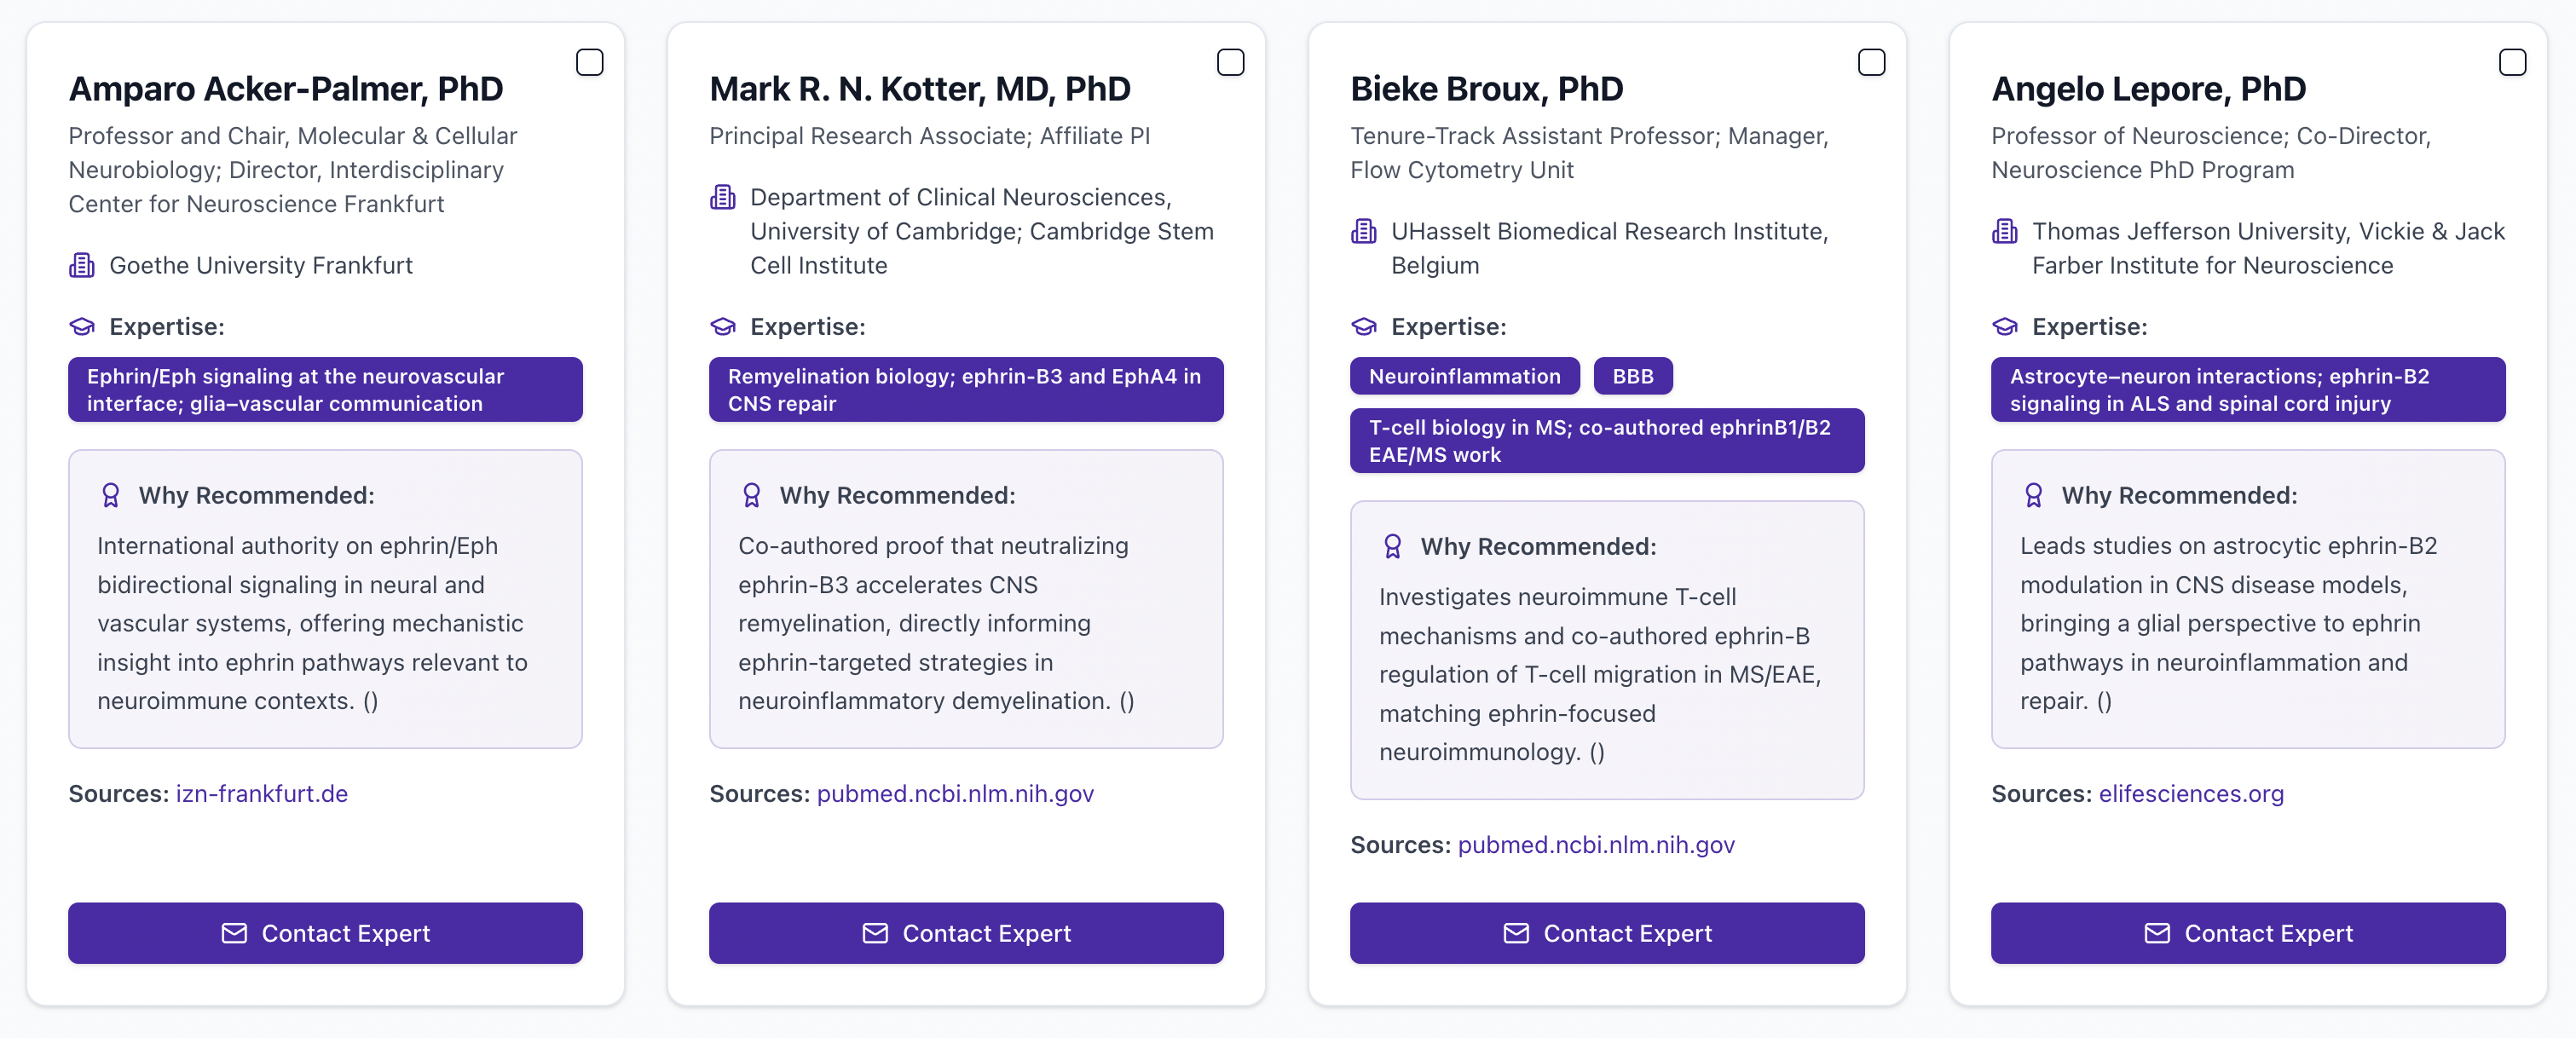Check the checkbox on Mark Kotter's card
The height and width of the screenshot is (1038, 2576).
click(x=1231, y=61)
